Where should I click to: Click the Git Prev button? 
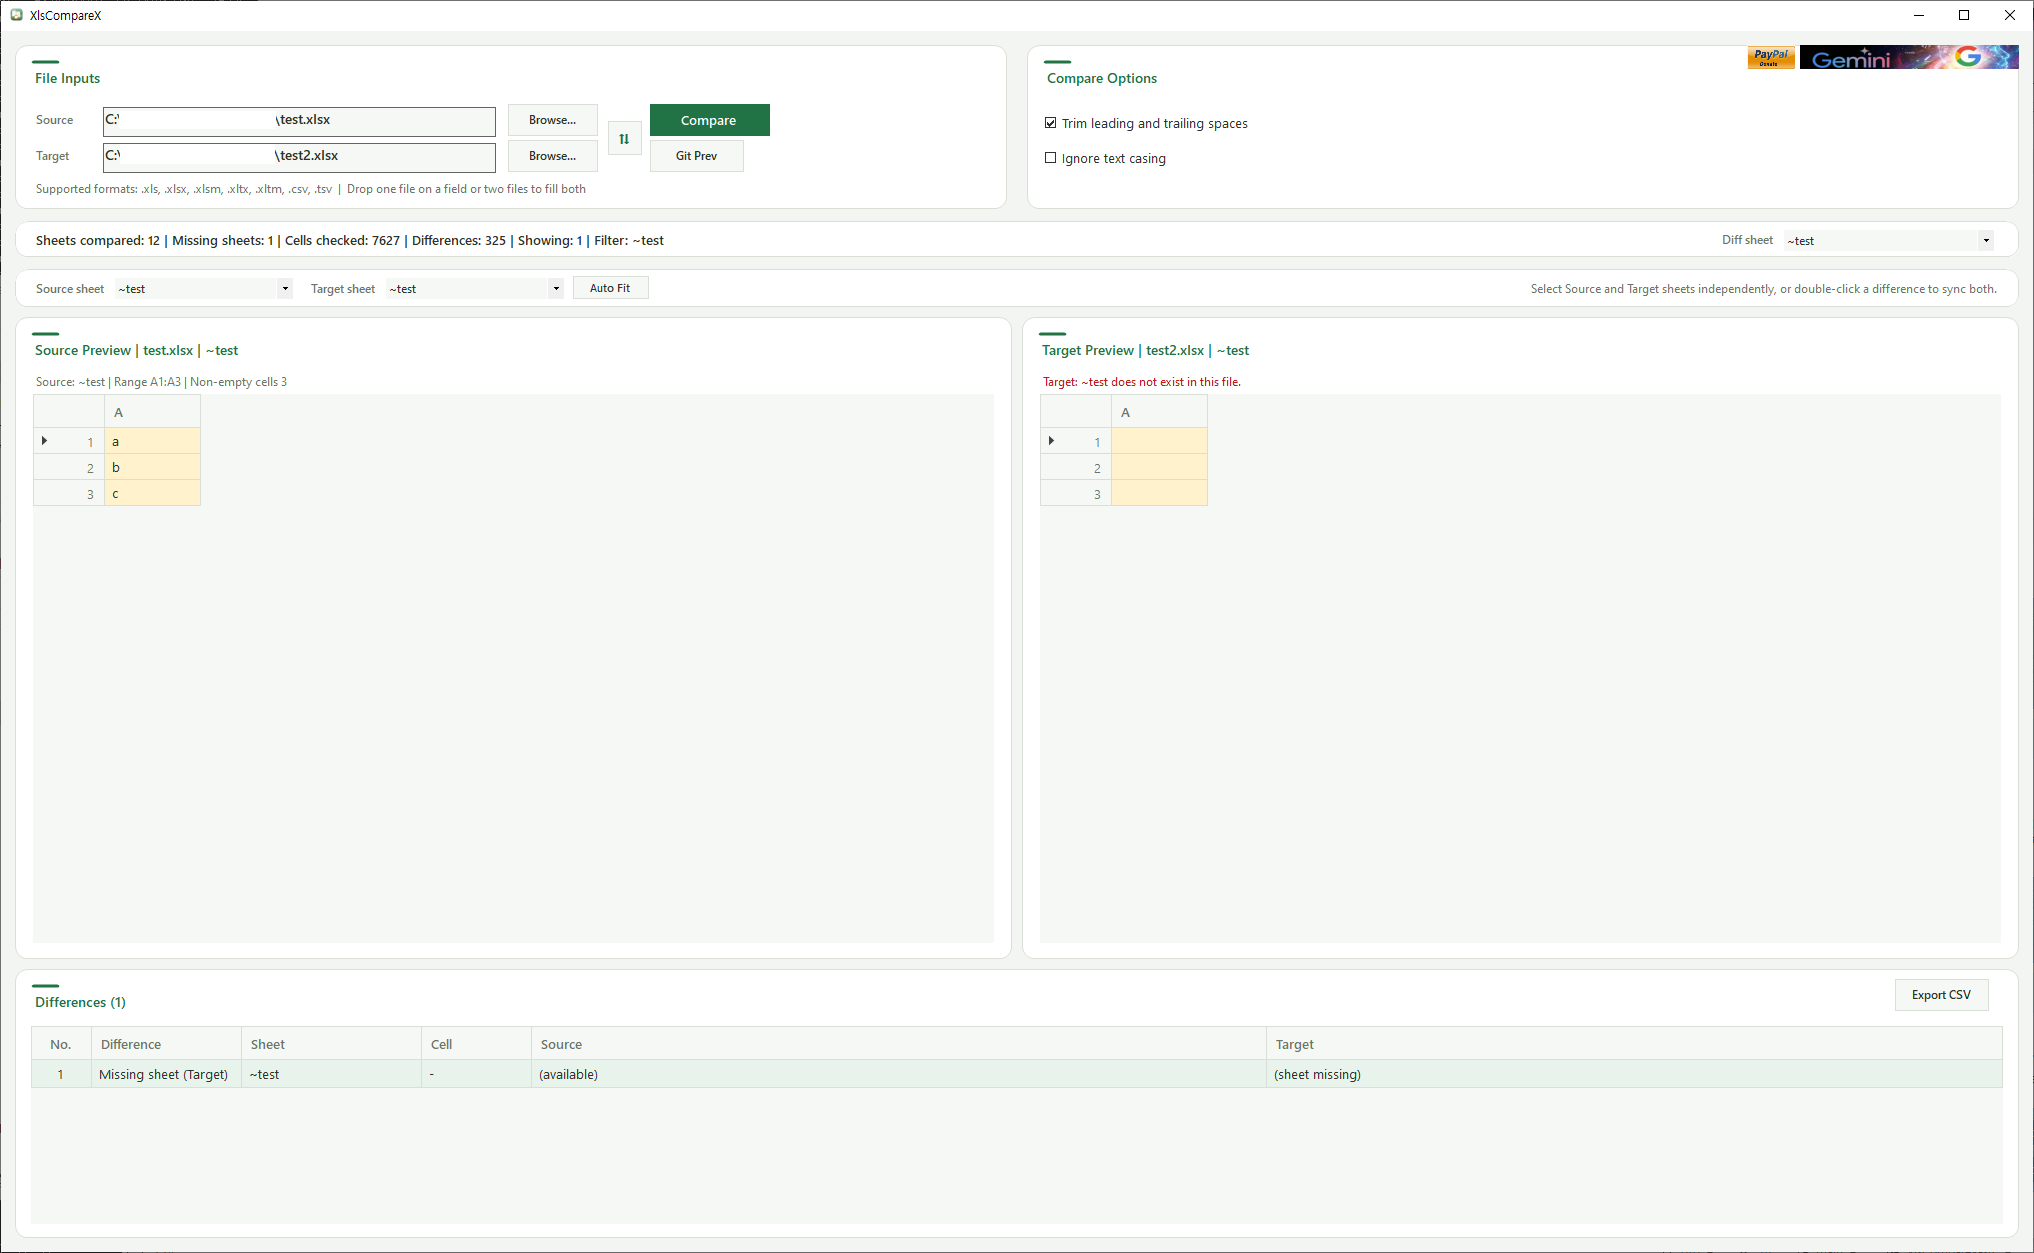pos(696,155)
